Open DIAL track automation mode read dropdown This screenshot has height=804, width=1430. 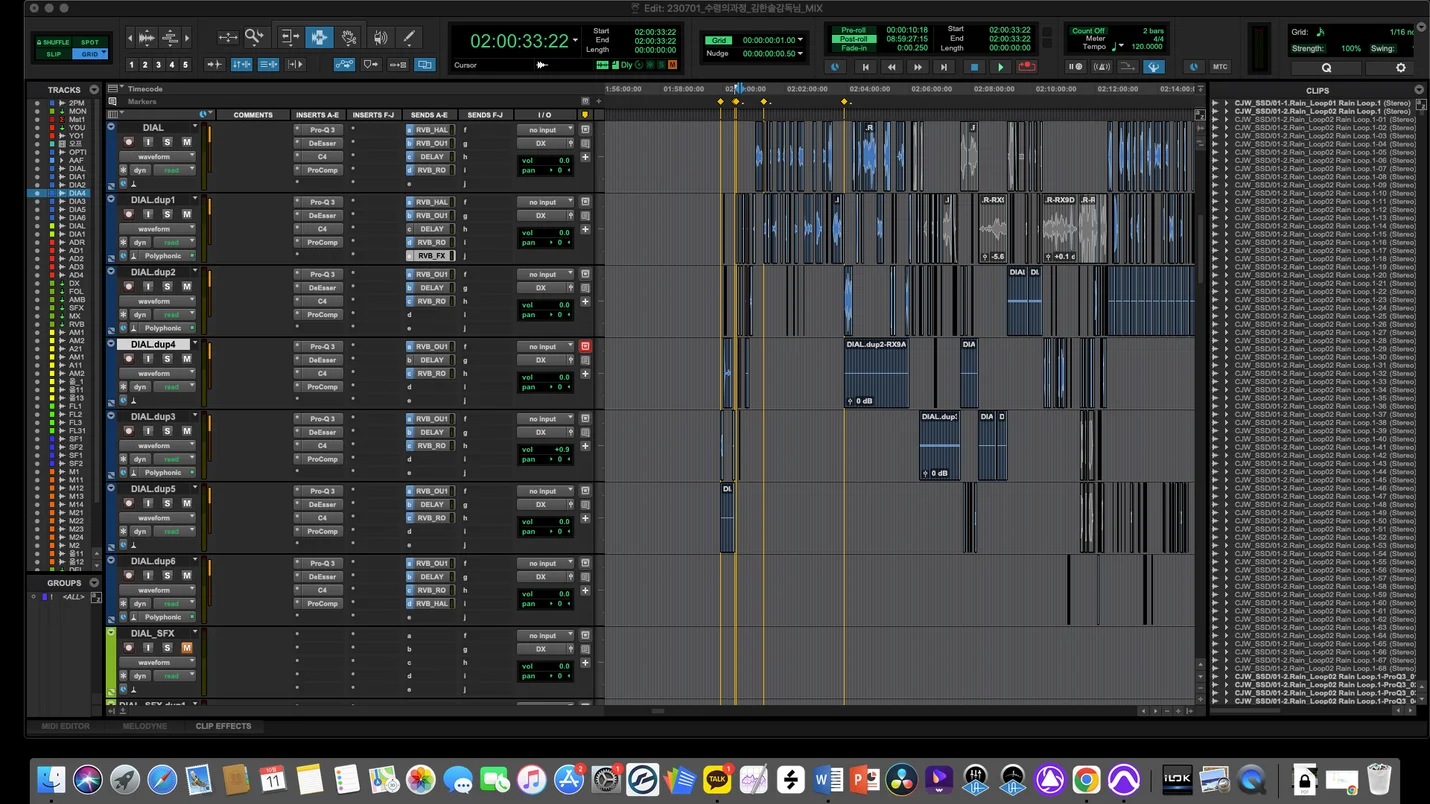172,171
